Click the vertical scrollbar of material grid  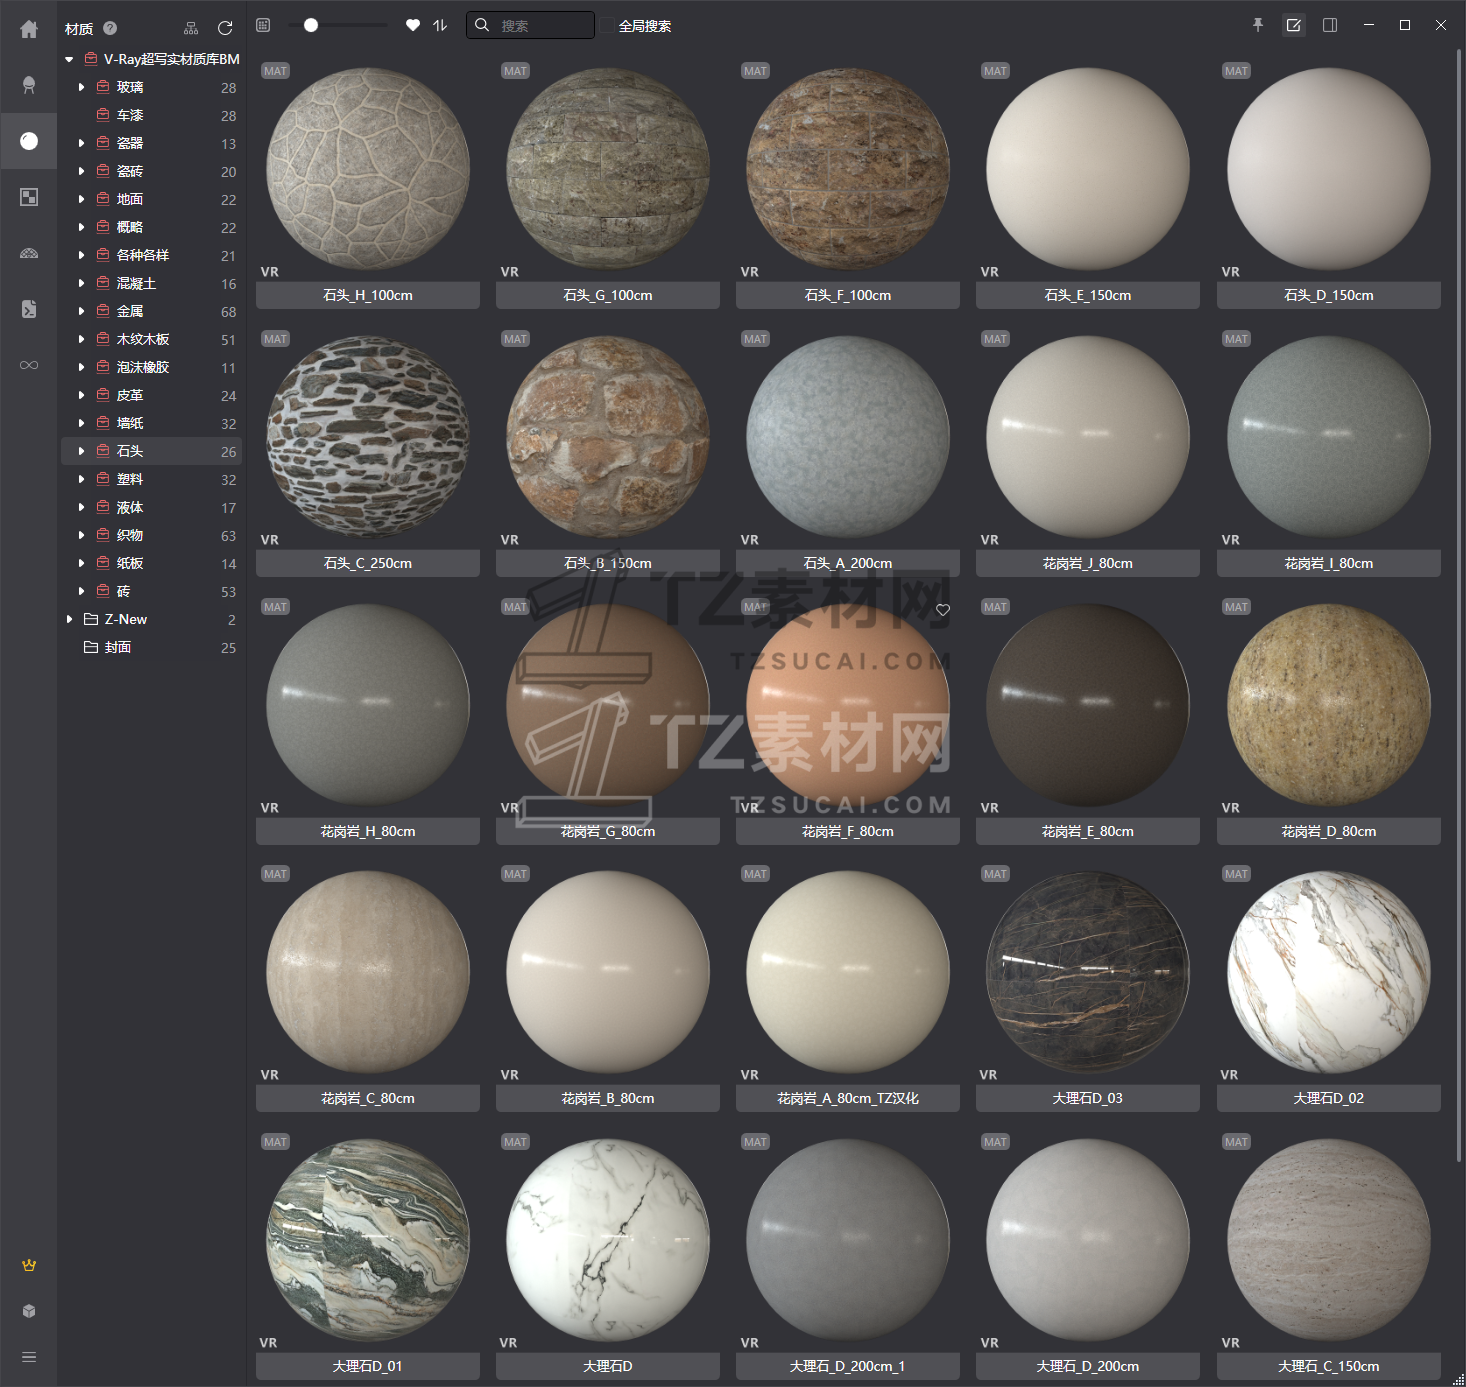click(x=1460, y=605)
